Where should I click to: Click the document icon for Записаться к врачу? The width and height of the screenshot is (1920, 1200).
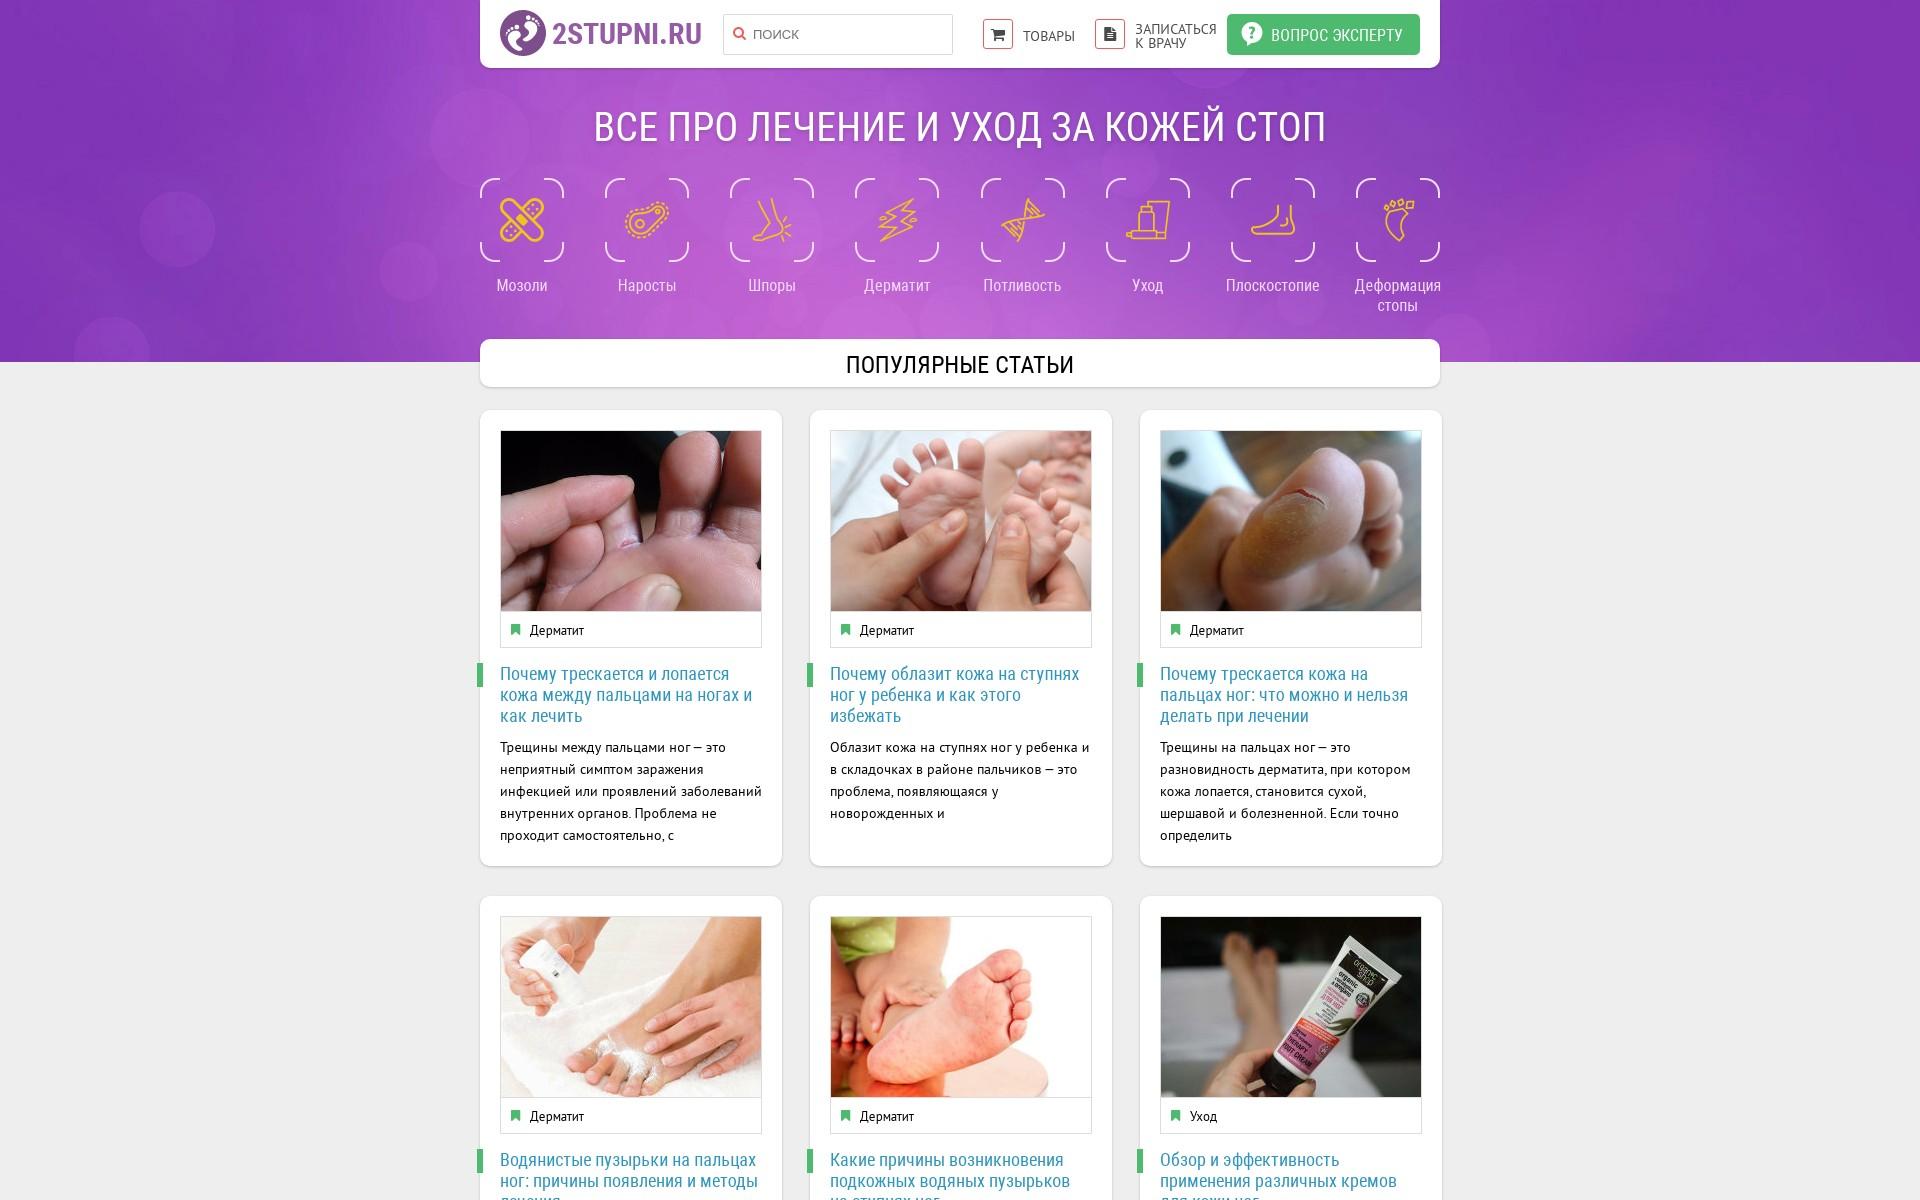1109,34
